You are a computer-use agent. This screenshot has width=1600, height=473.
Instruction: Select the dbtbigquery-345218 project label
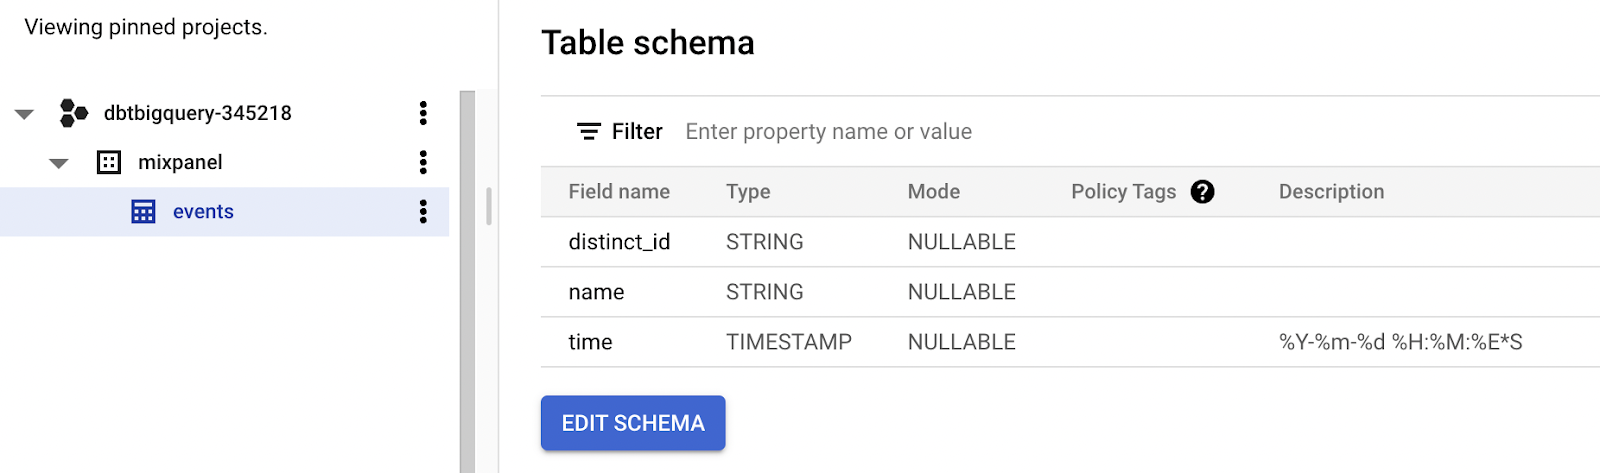click(198, 113)
